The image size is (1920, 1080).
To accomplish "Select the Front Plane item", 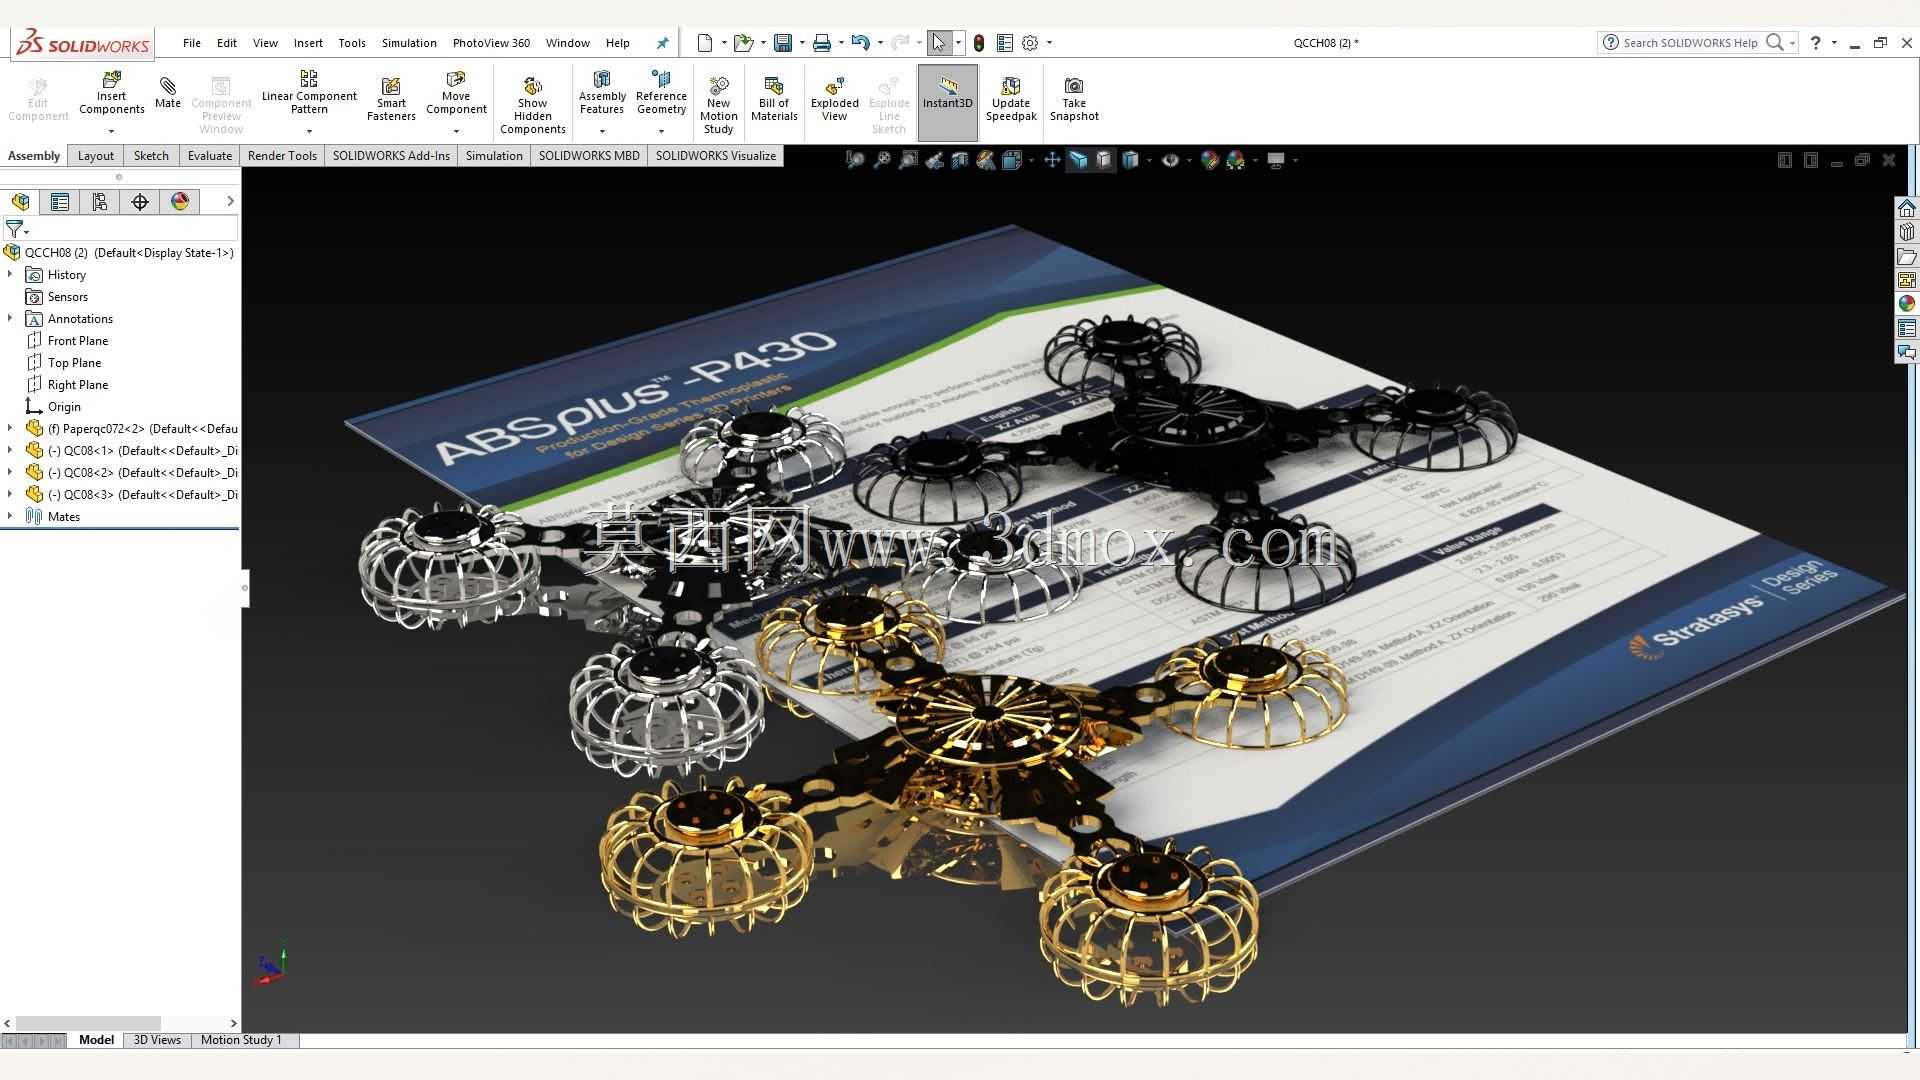I will pyautogui.click(x=77, y=341).
